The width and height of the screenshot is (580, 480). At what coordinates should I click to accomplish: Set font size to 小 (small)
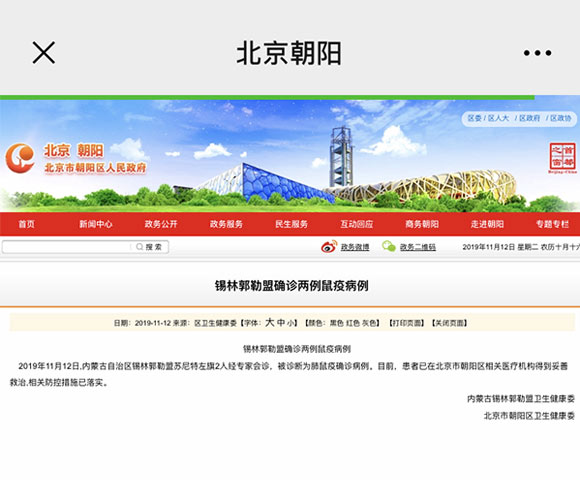(291, 323)
